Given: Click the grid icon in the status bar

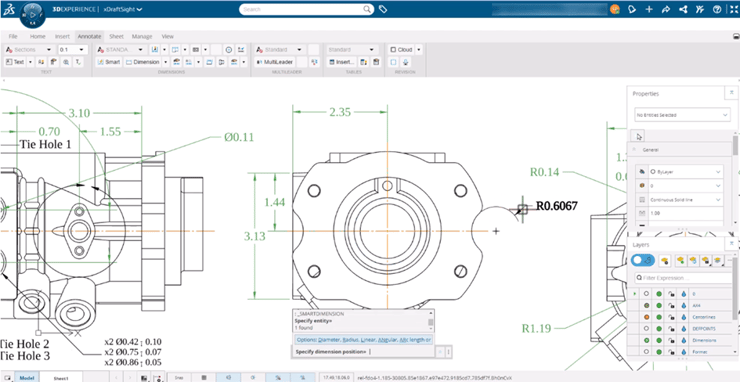Looking at the screenshot, I should [x=204, y=377].
